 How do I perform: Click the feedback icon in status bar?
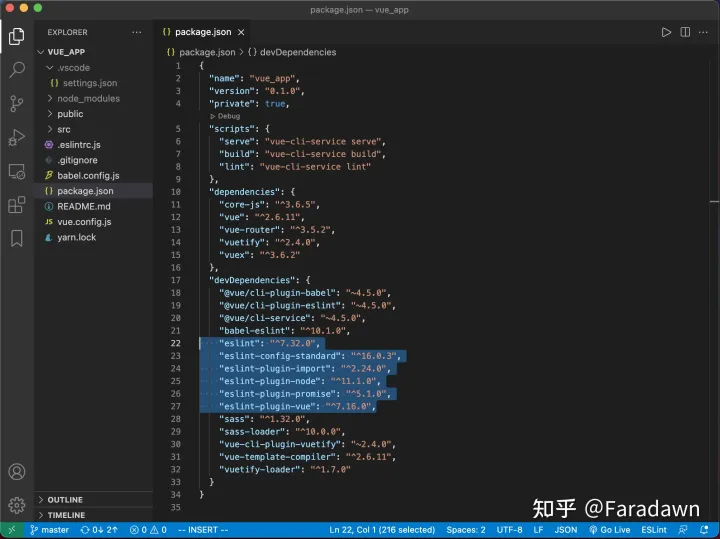pos(683,530)
